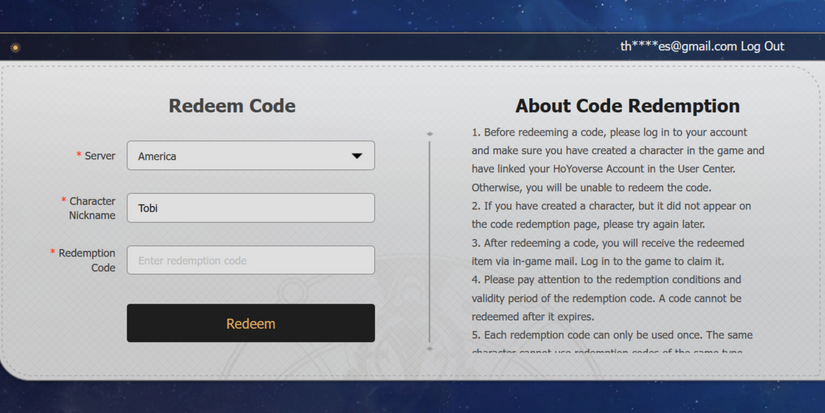Click the Server field label
The height and width of the screenshot is (413, 825).
[x=99, y=156]
